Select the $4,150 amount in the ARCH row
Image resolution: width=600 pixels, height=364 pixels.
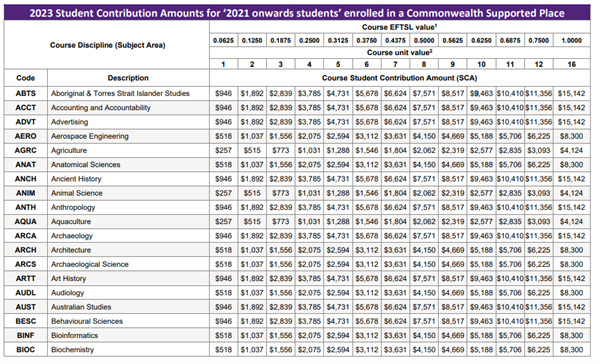(424, 250)
